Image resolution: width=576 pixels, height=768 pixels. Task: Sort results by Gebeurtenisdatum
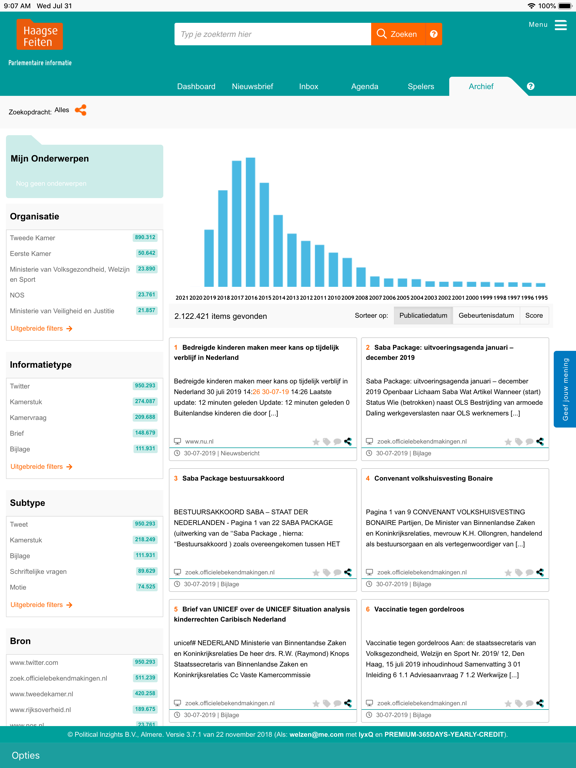pyautogui.click(x=486, y=316)
